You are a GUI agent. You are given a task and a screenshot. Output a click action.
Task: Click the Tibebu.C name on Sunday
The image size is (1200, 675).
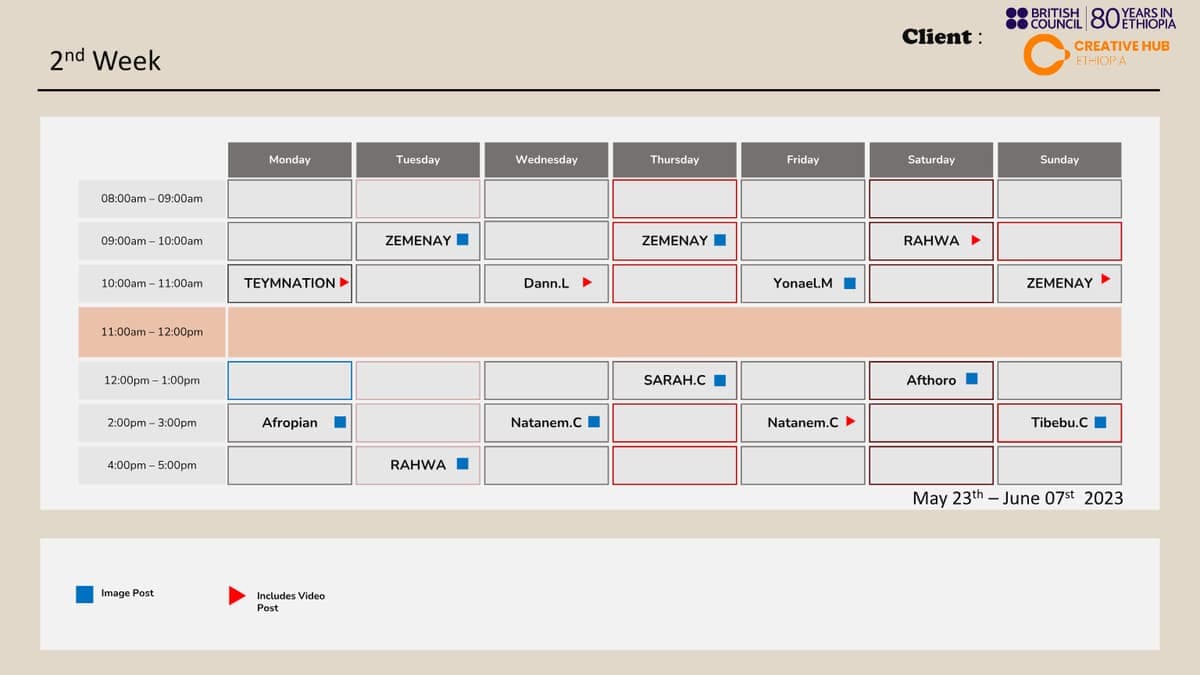point(1059,422)
